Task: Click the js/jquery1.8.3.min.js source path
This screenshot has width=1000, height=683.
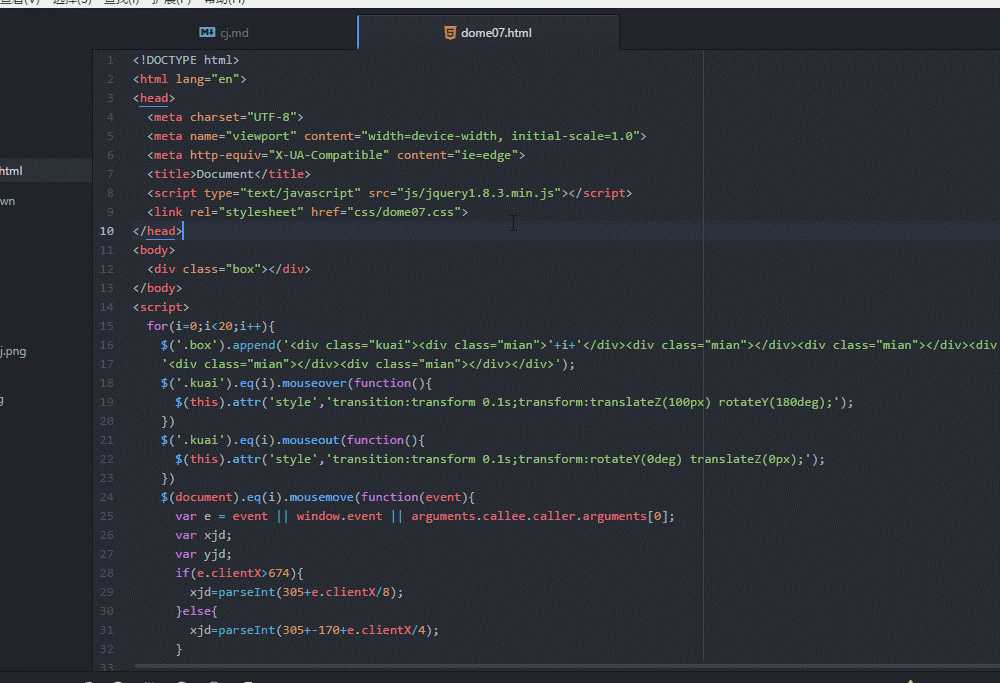Action: pos(479,193)
